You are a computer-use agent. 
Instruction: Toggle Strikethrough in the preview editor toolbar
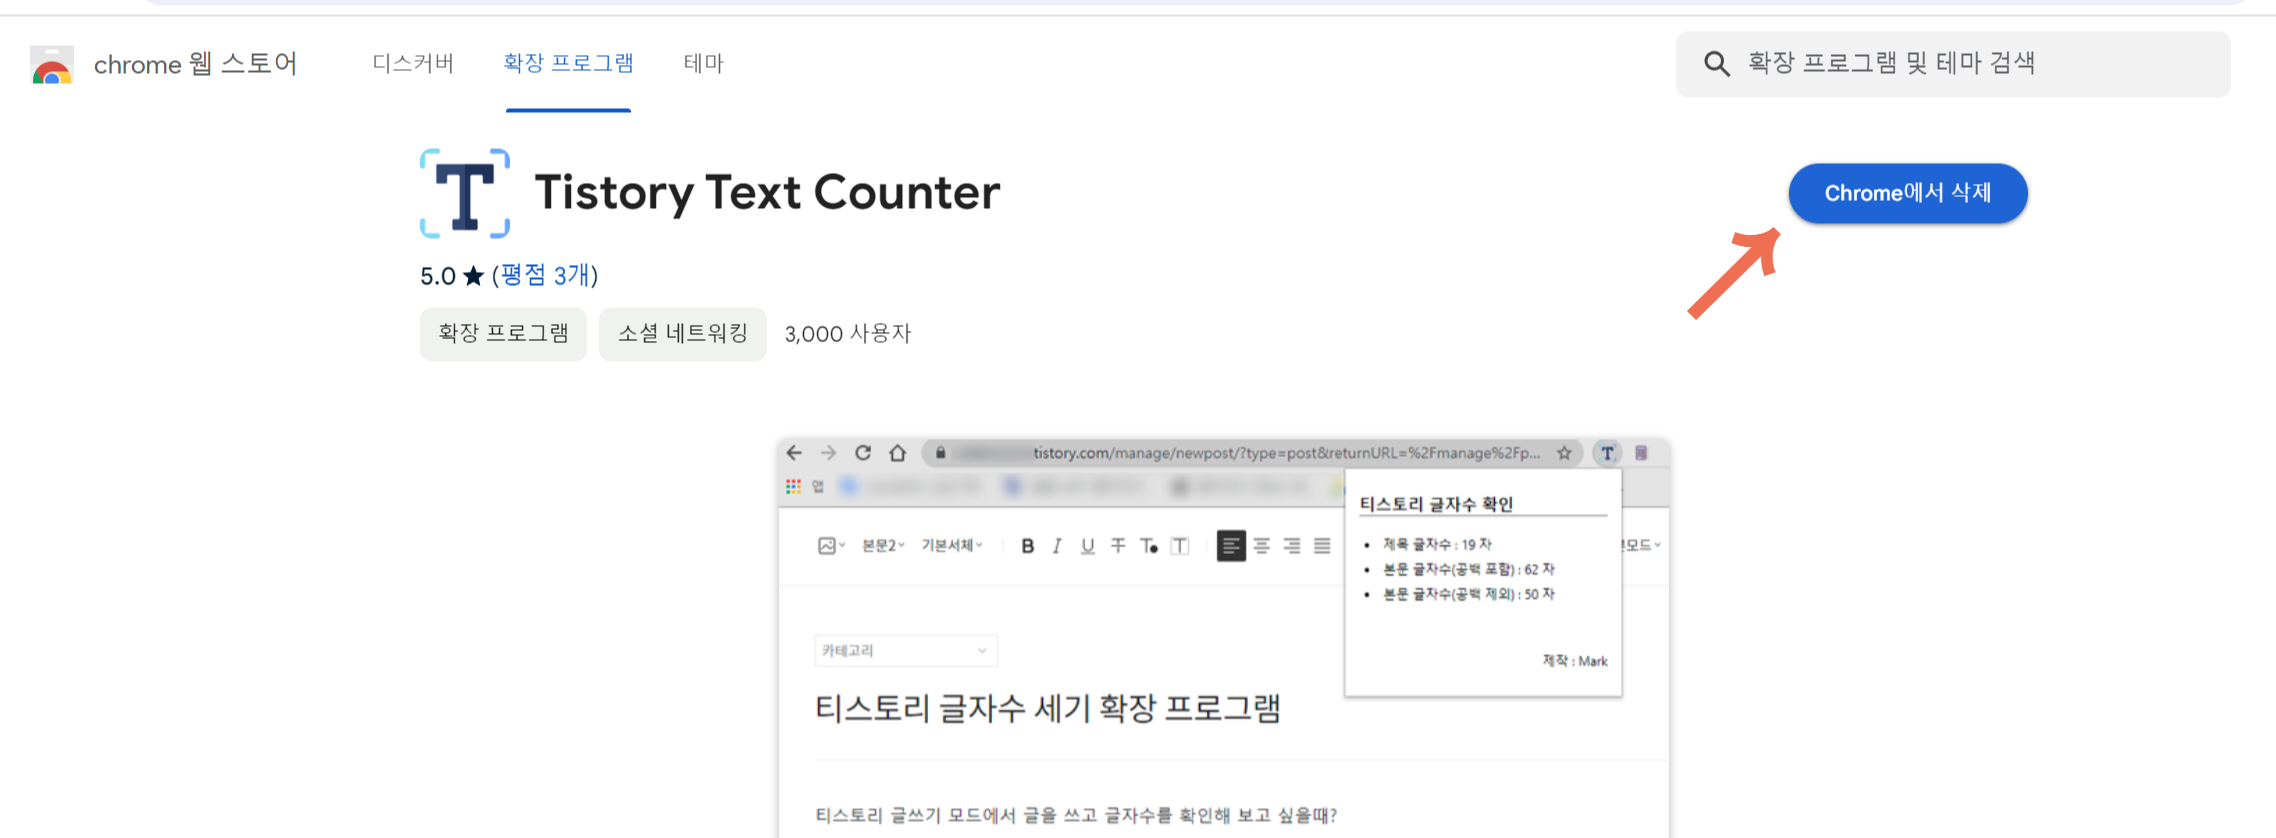coord(1118,546)
